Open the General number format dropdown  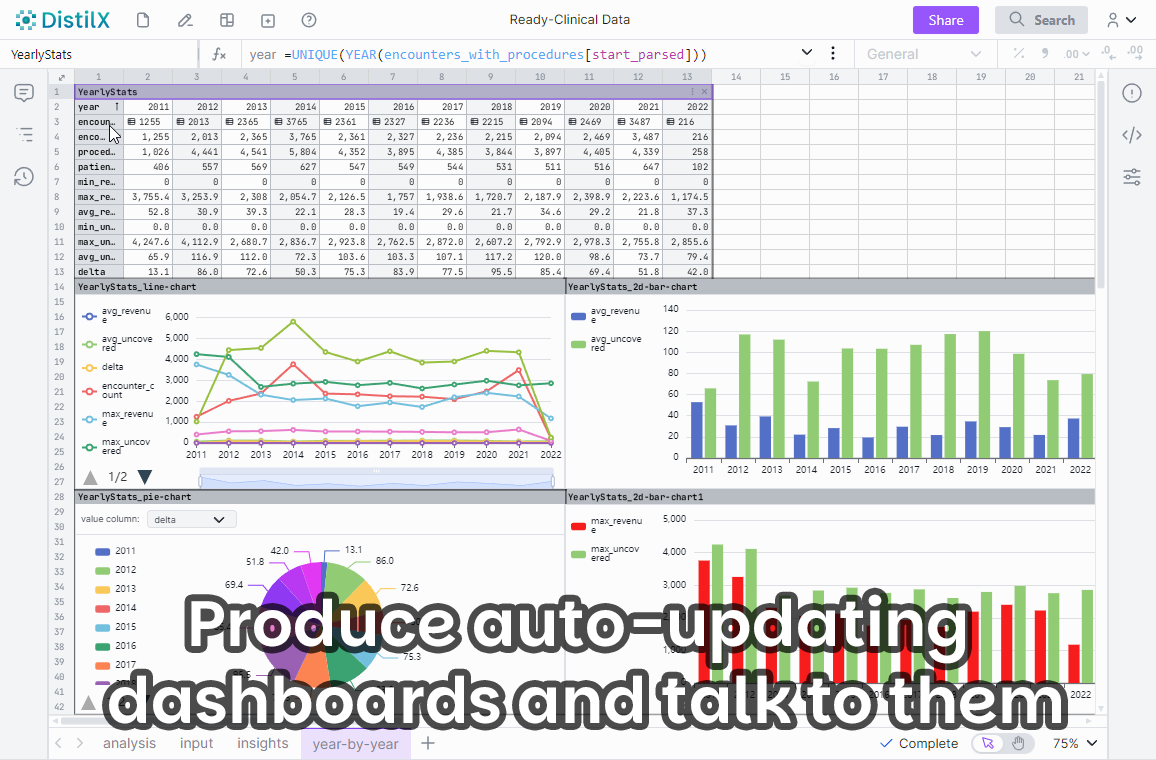[924, 54]
